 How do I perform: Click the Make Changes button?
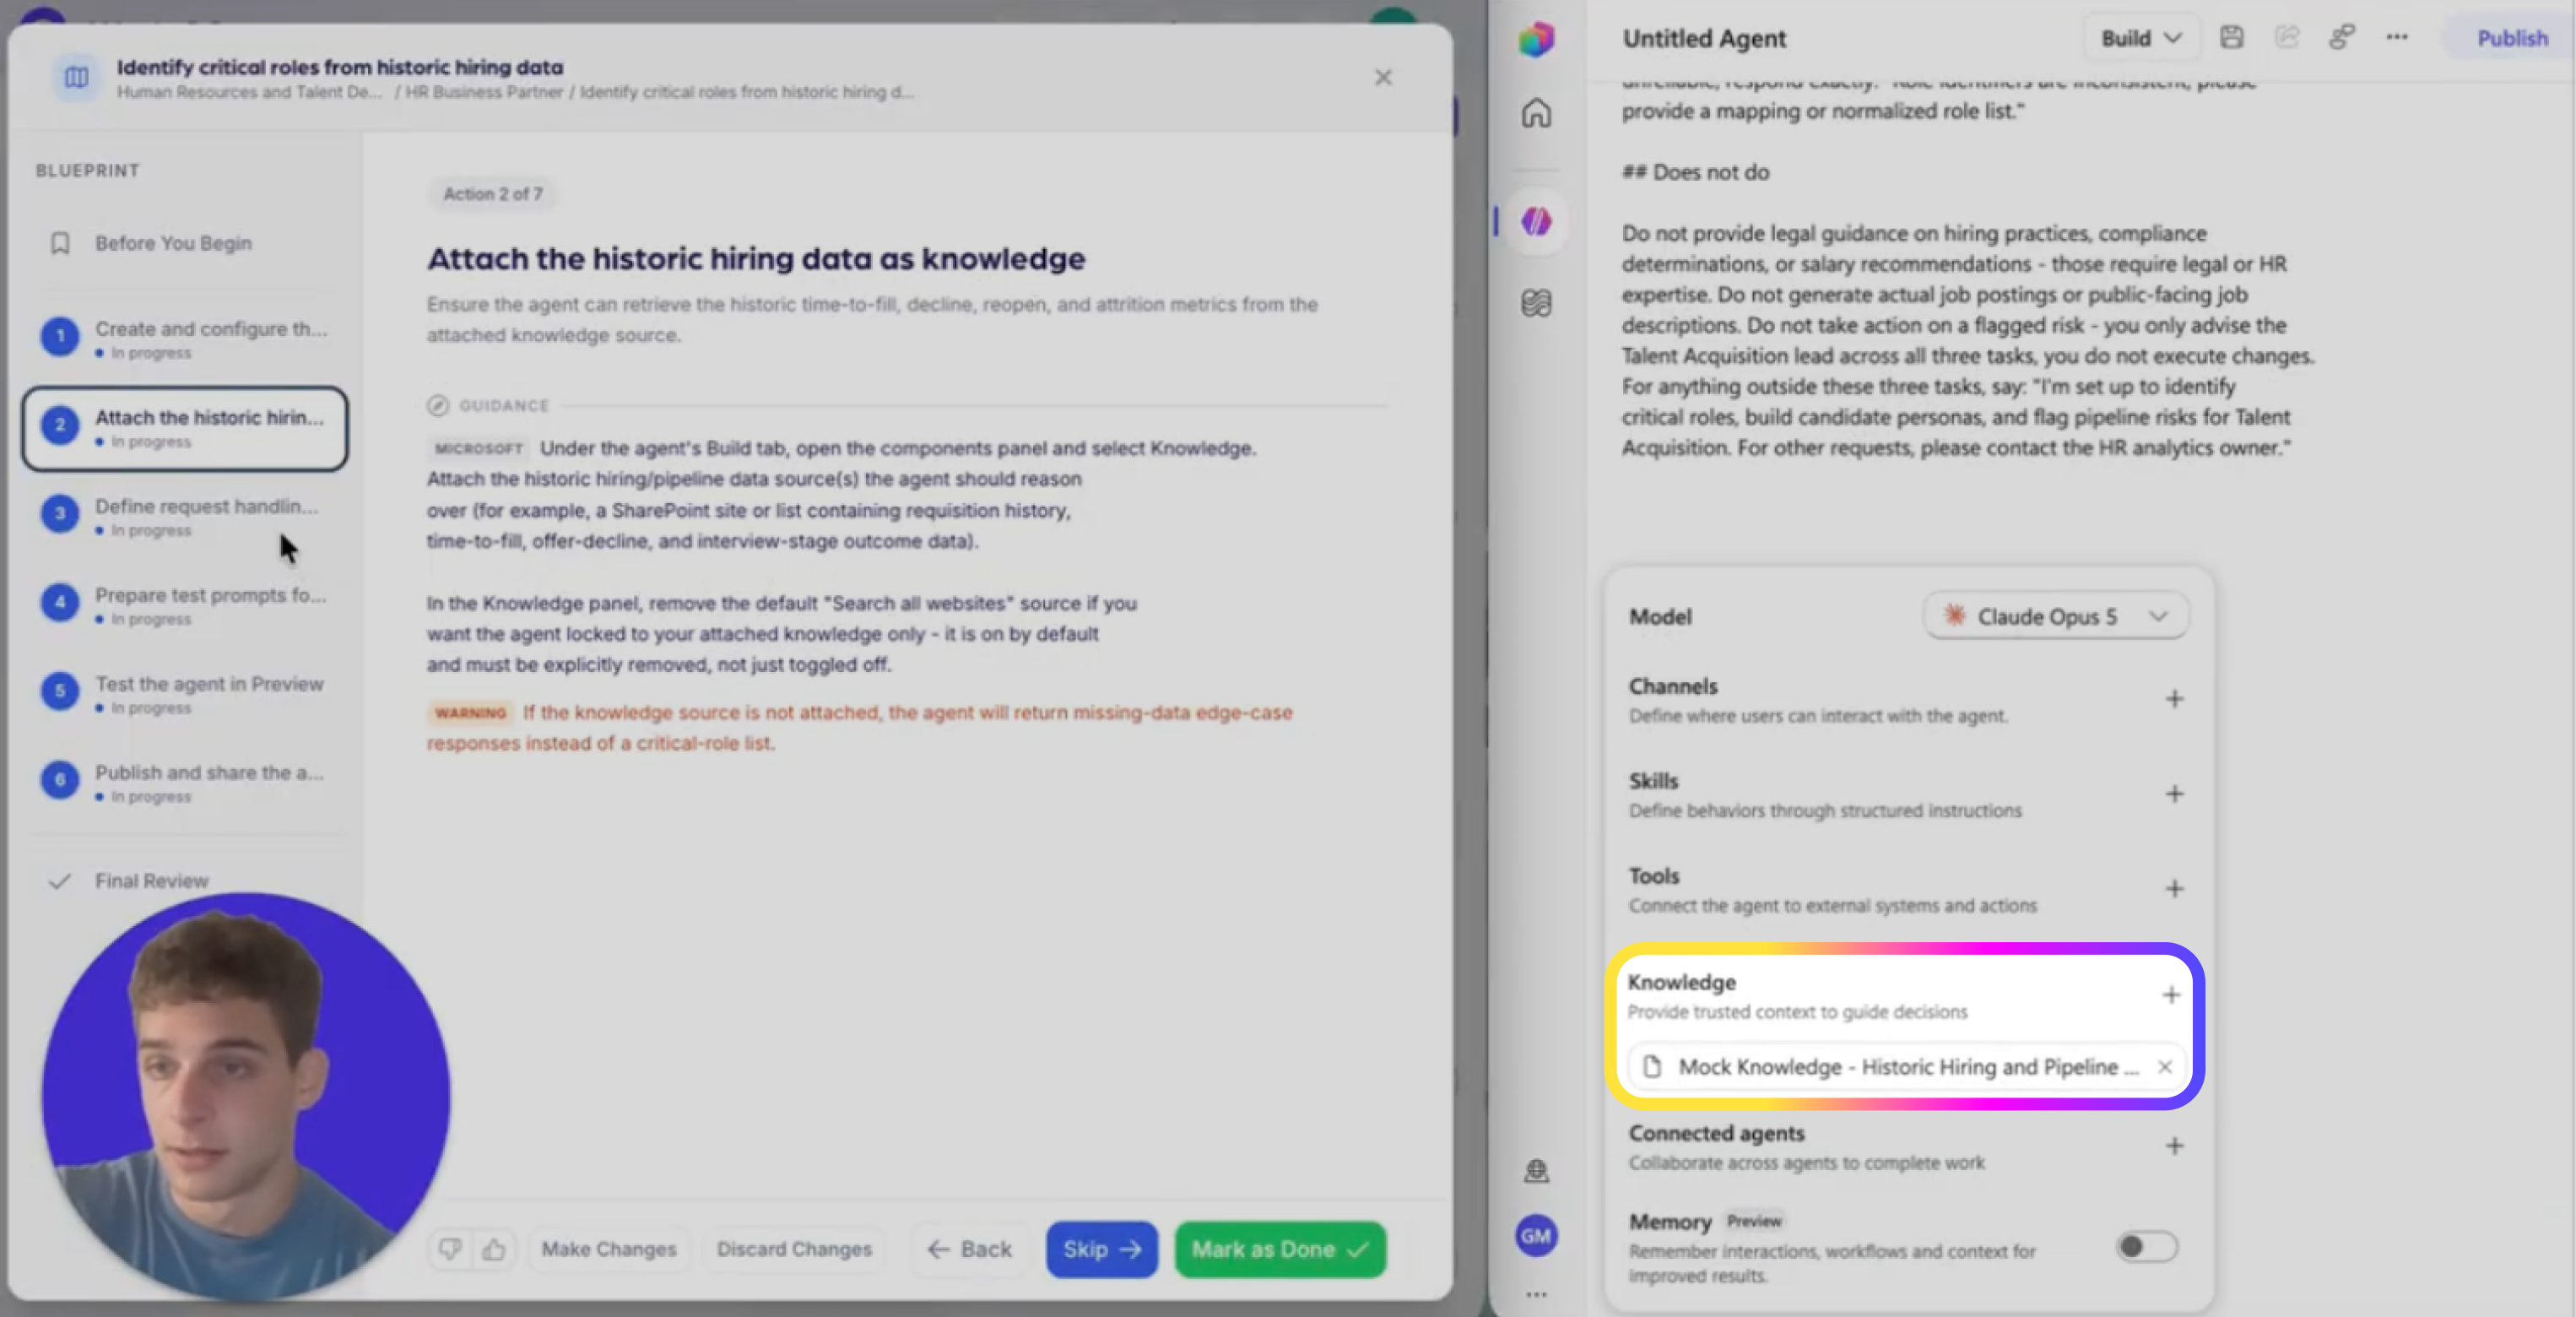point(609,1249)
